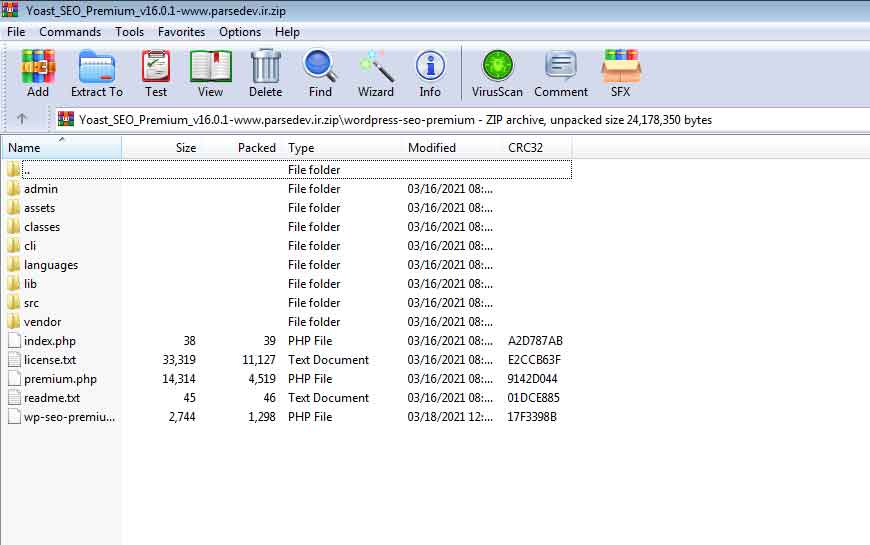Open Extract To from the toolbar
The image size is (870, 545).
coord(97,67)
